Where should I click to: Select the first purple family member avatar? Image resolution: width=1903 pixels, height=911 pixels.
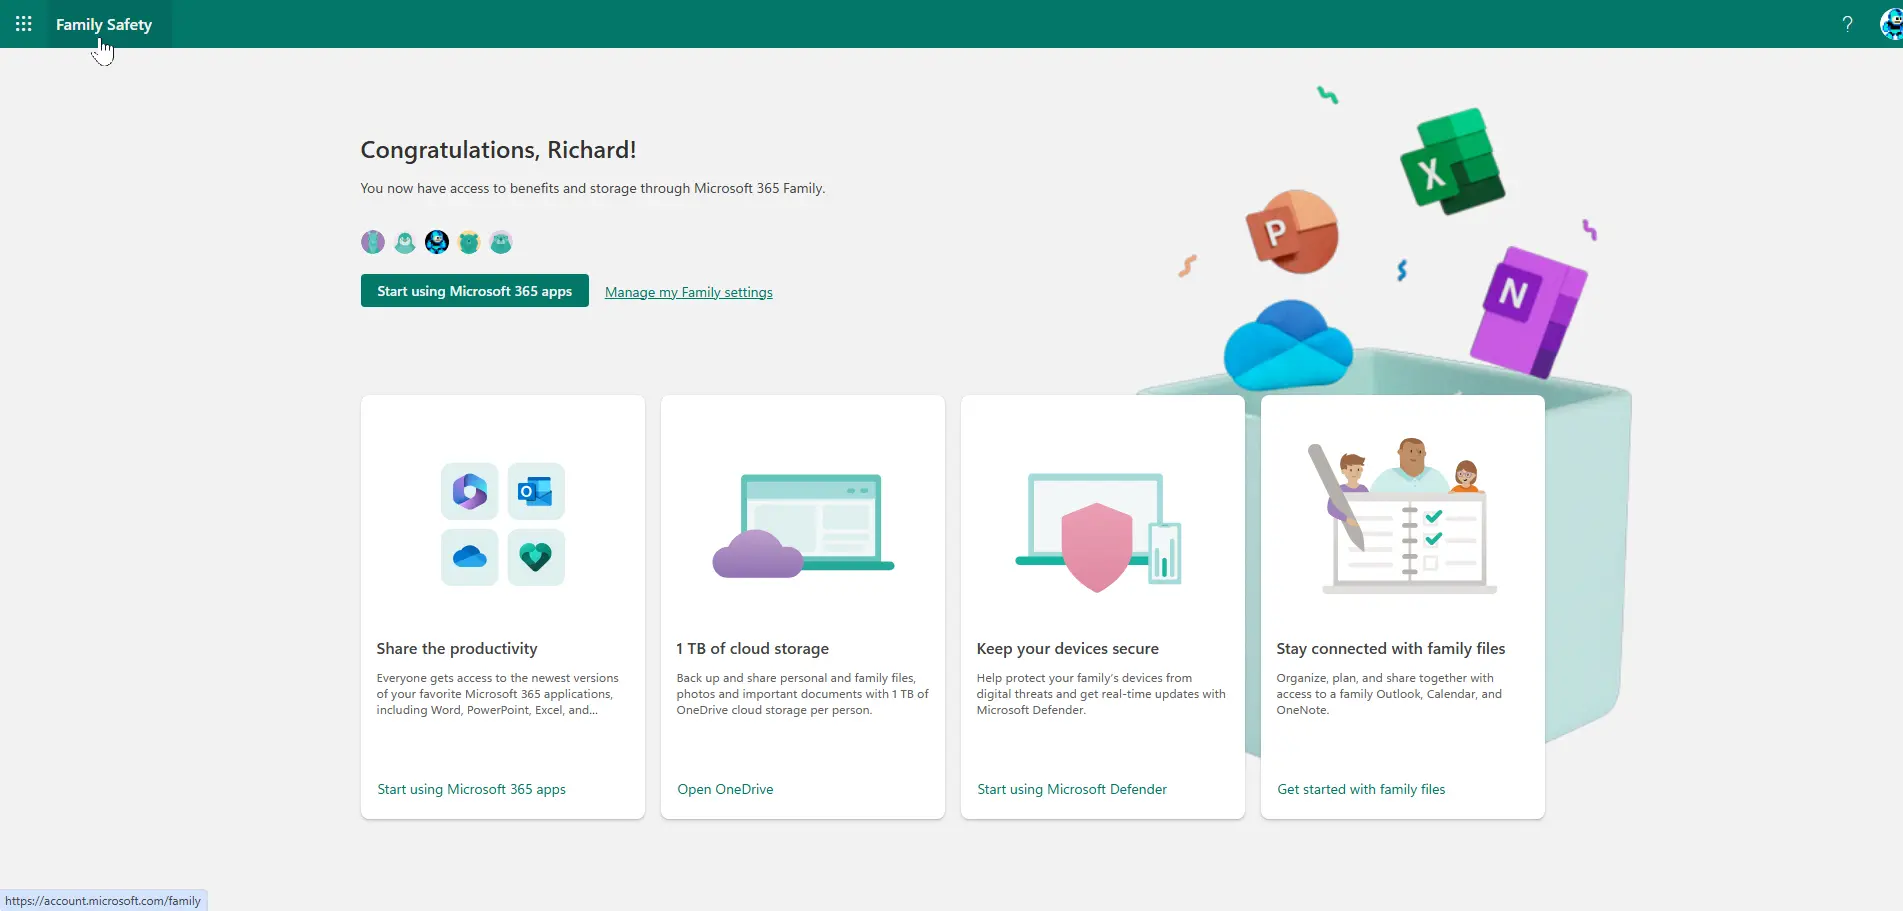pos(373,242)
